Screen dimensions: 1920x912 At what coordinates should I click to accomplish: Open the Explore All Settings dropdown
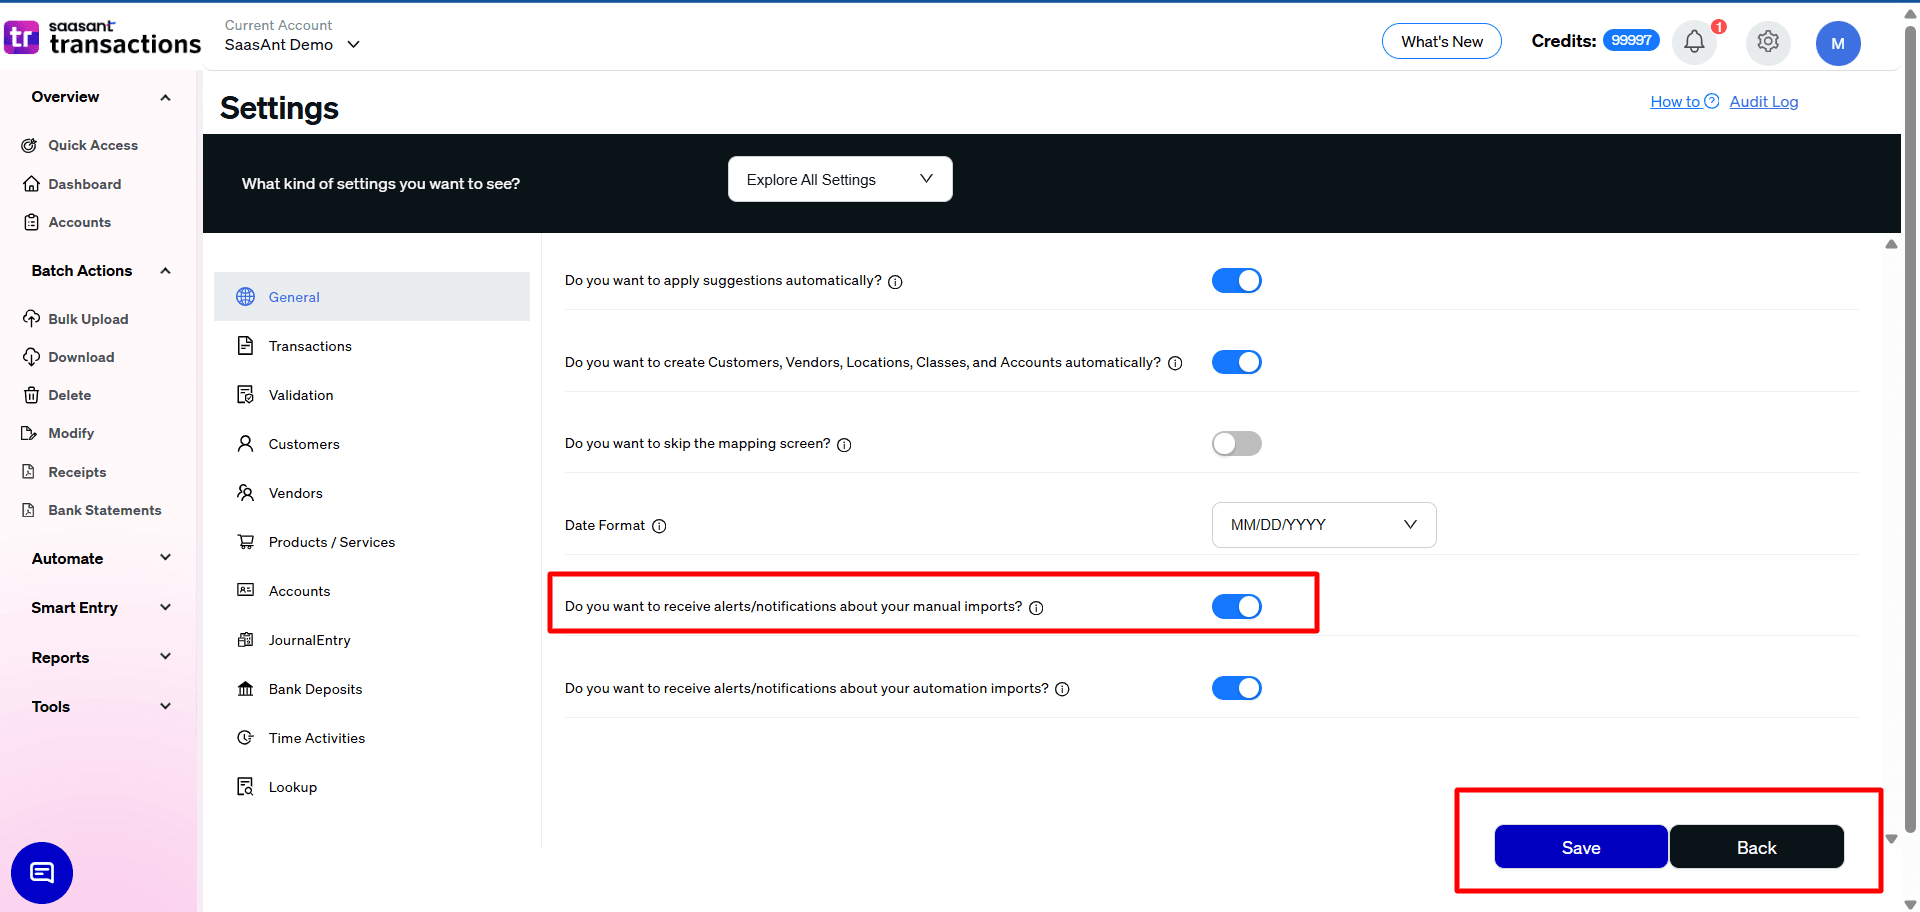tap(839, 179)
